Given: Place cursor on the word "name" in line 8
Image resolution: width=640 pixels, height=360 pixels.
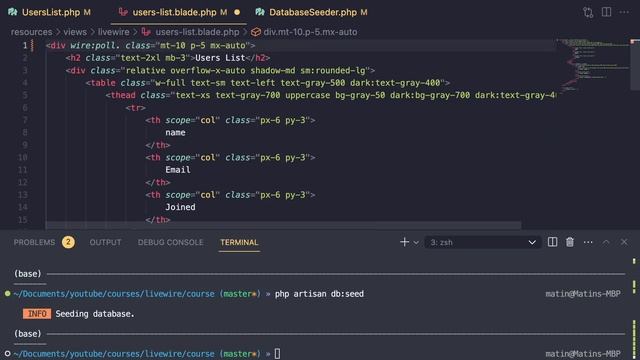Looking at the screenshot, I should tap(175, 132).
